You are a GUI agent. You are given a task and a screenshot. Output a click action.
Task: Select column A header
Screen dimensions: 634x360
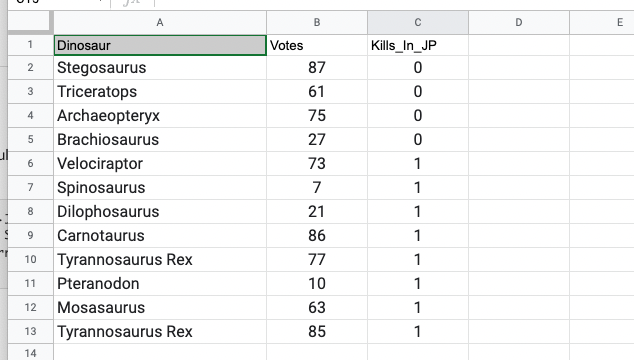160,22
